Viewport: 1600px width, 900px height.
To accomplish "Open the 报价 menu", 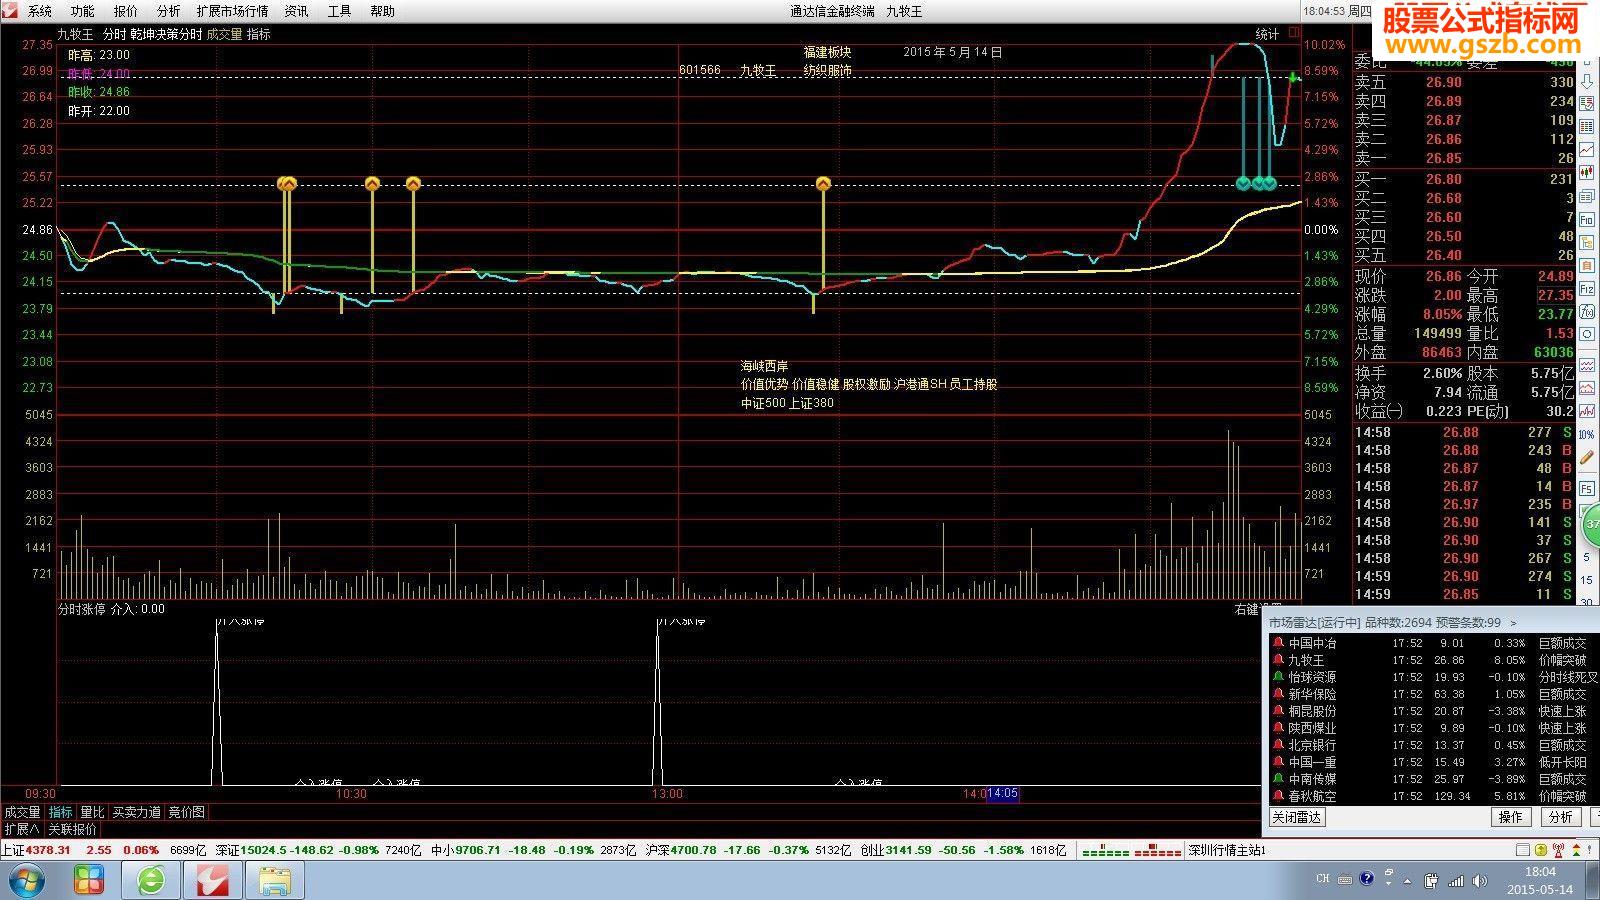I will coord(125,11).
